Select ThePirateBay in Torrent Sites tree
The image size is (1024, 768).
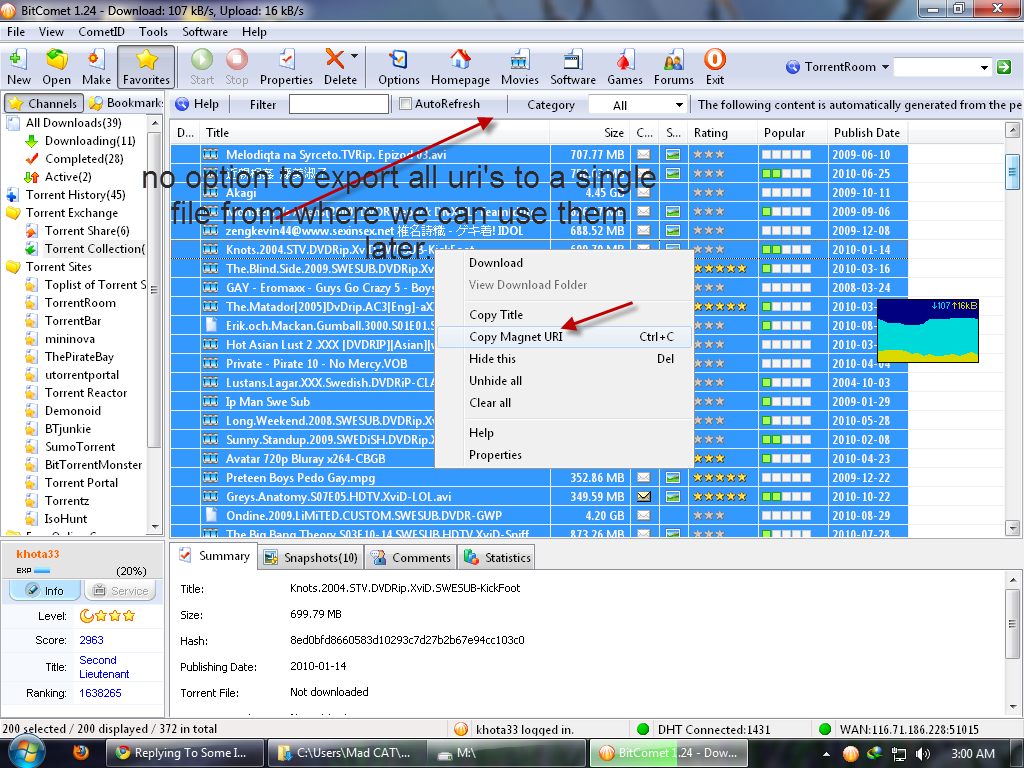(79, 357)
